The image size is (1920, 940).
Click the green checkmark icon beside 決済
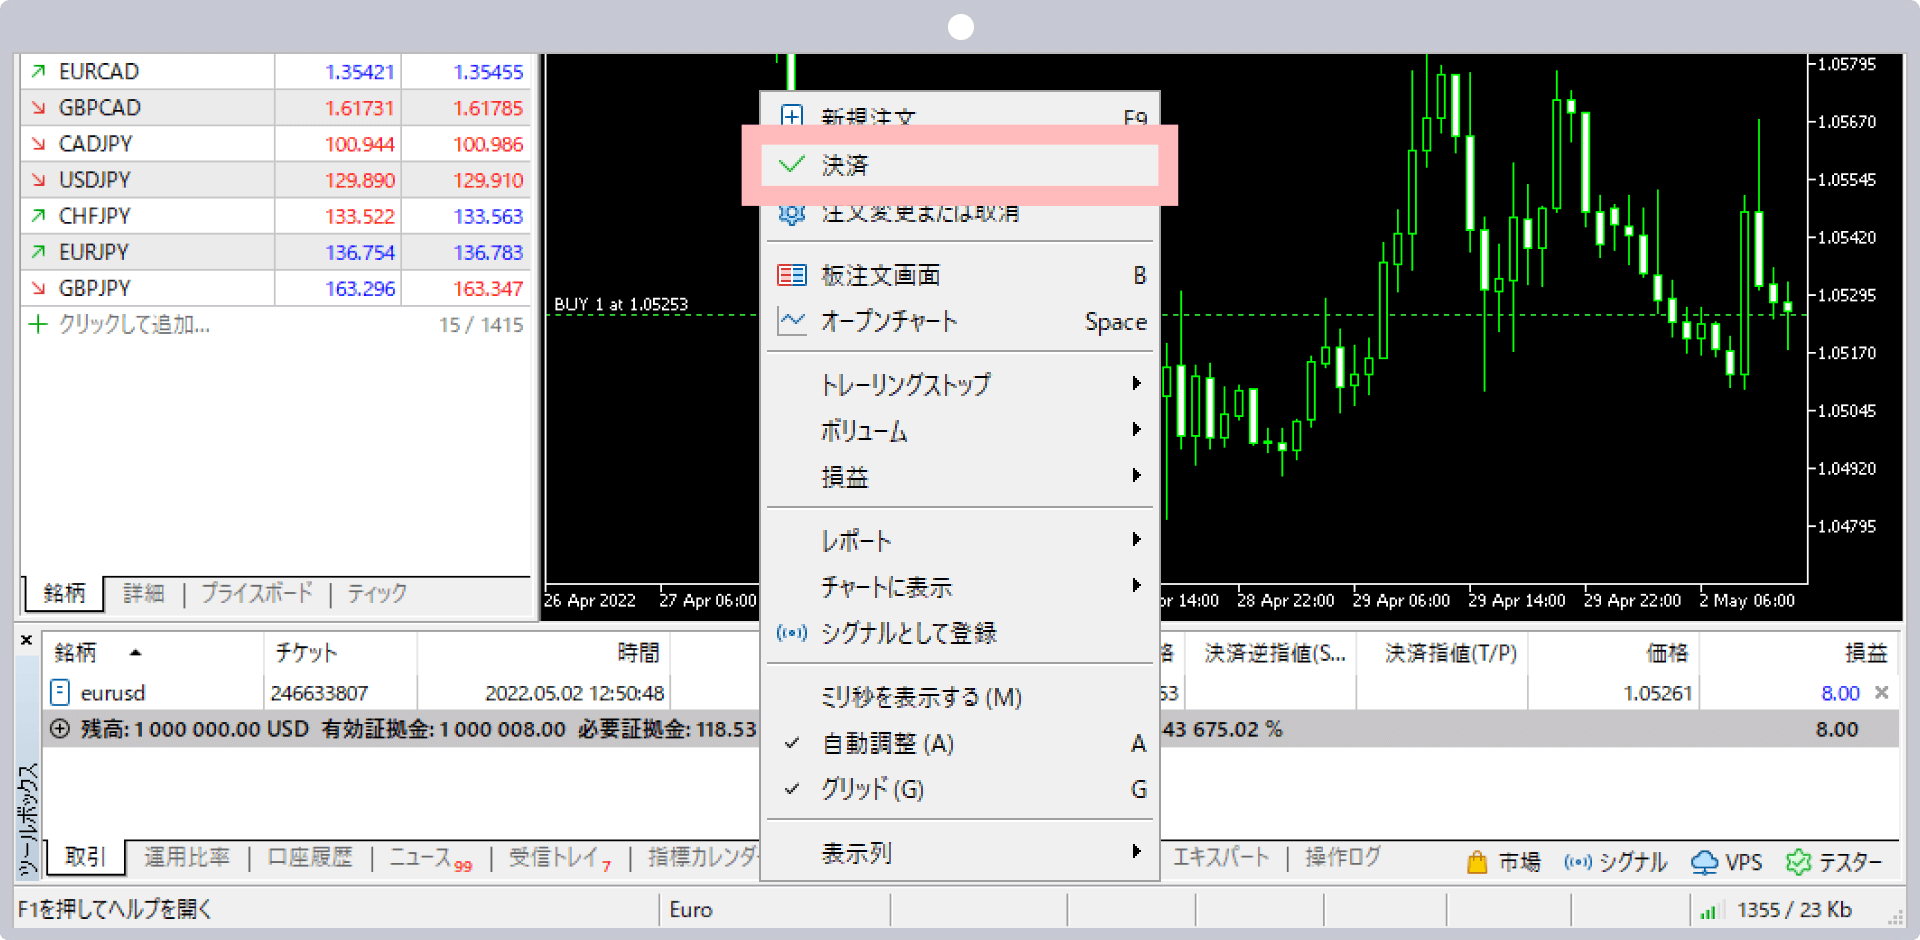pyautogui.click(x=792, y=164)
